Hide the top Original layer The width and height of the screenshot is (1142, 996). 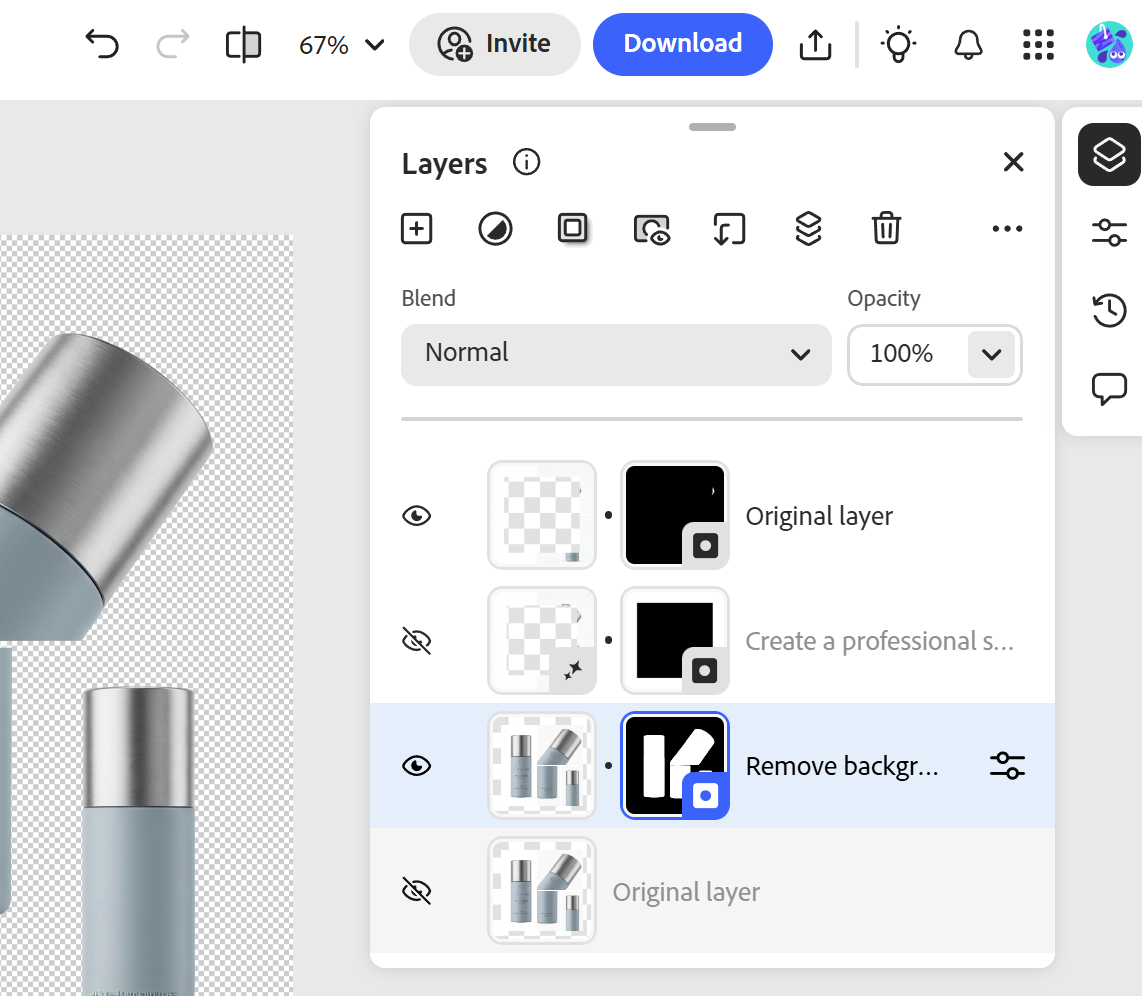click(x=416, y=516)
